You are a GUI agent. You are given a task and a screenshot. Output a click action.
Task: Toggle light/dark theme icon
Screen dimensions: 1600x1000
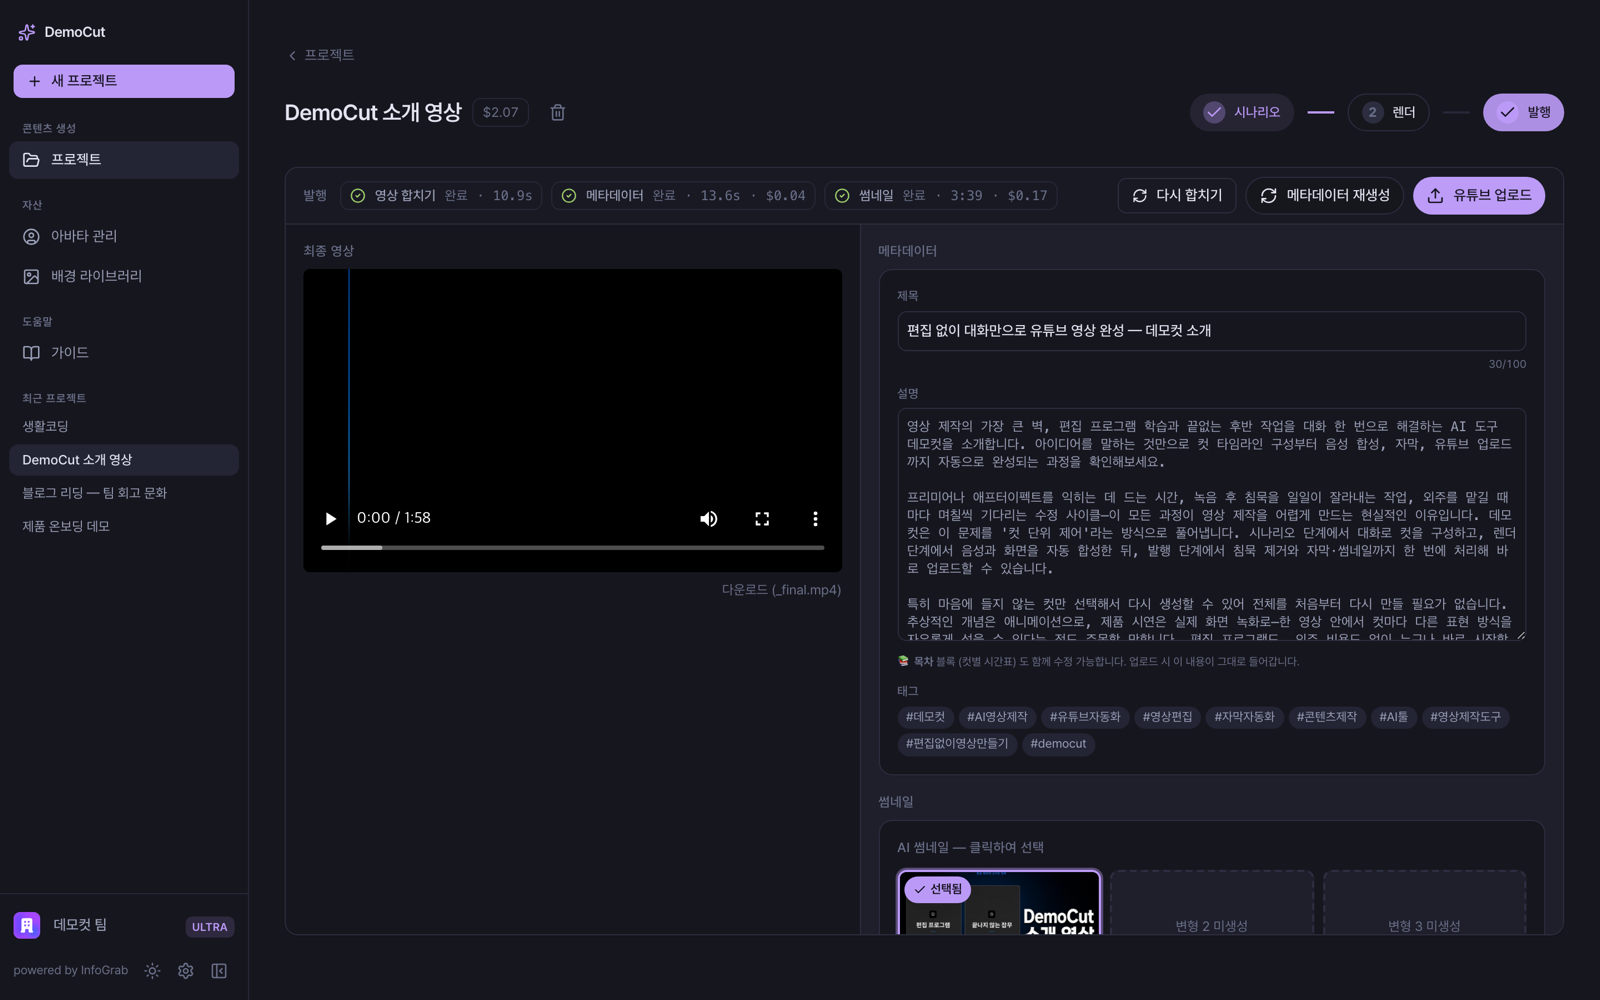point(152,971)
